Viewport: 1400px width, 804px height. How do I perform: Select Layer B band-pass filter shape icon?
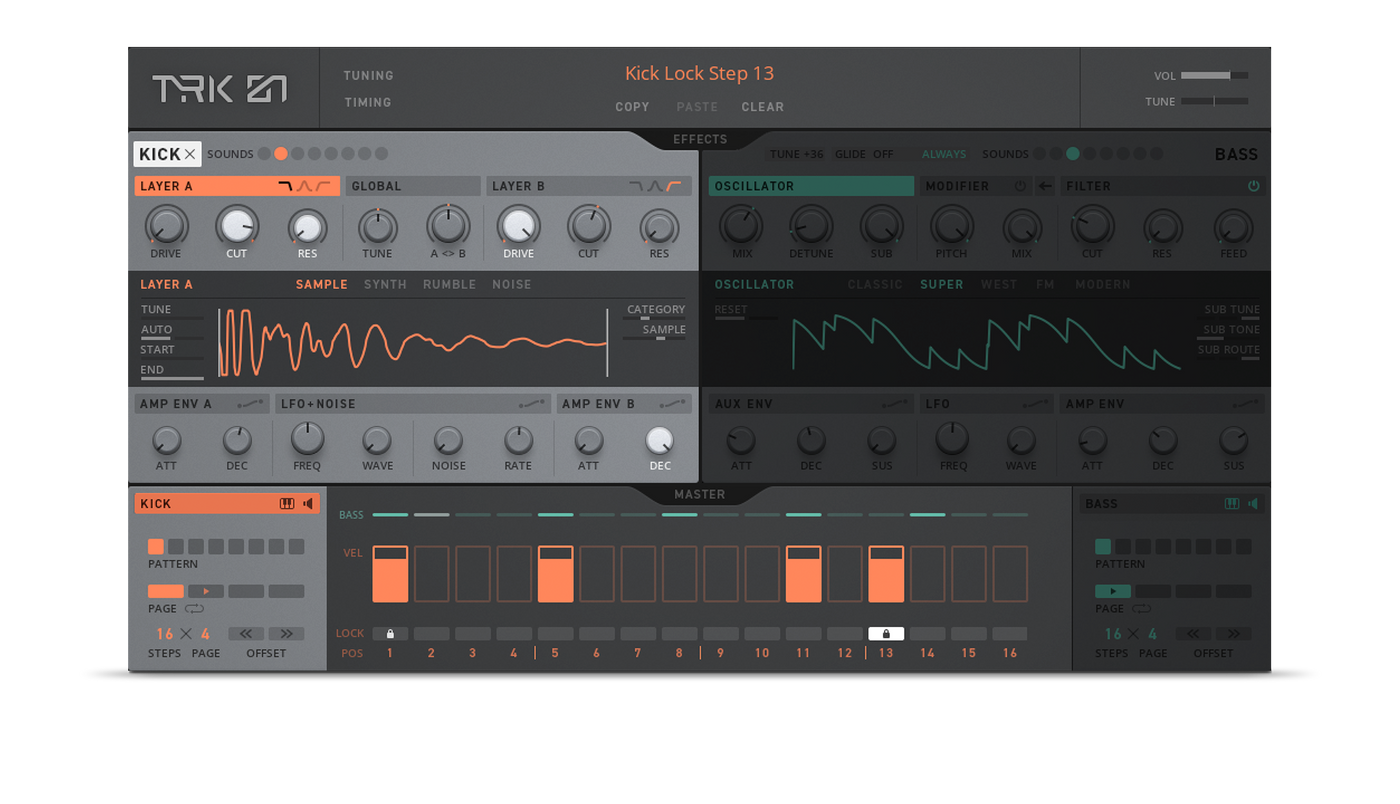coord(655,186)
